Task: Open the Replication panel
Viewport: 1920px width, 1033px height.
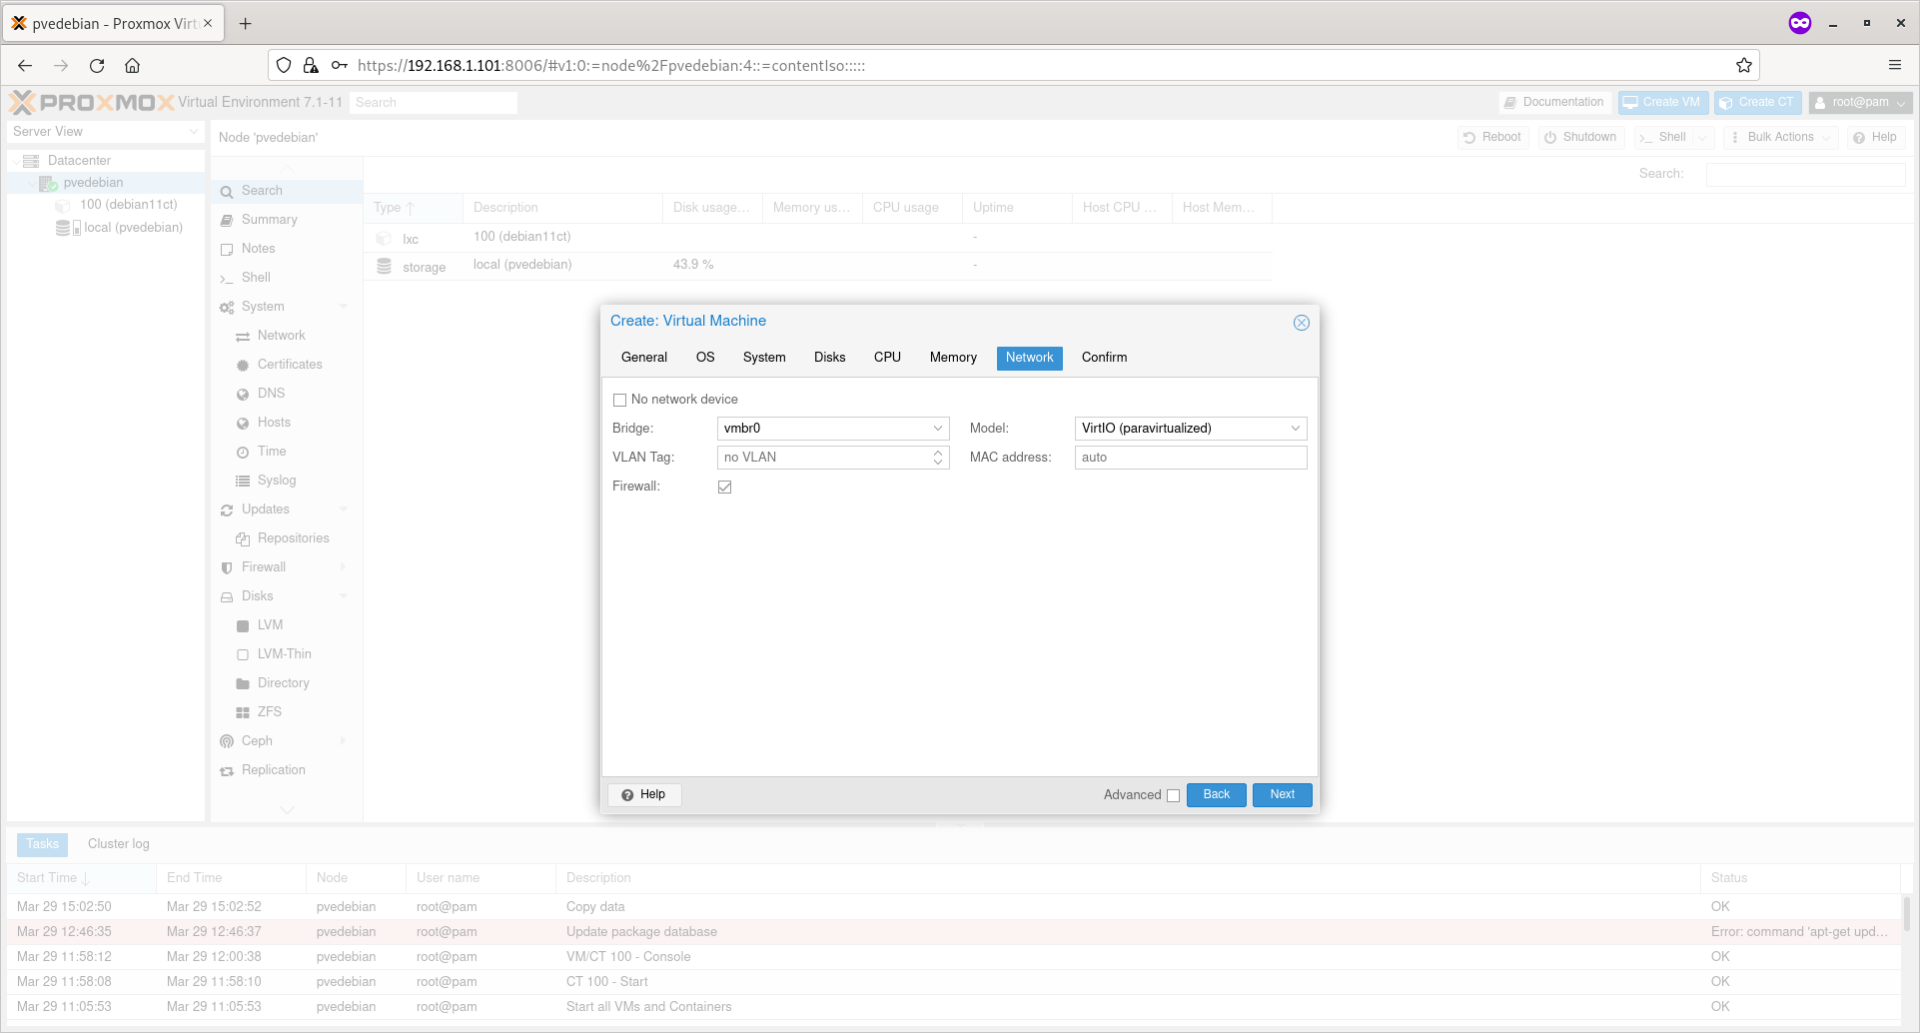Action: 273,769
